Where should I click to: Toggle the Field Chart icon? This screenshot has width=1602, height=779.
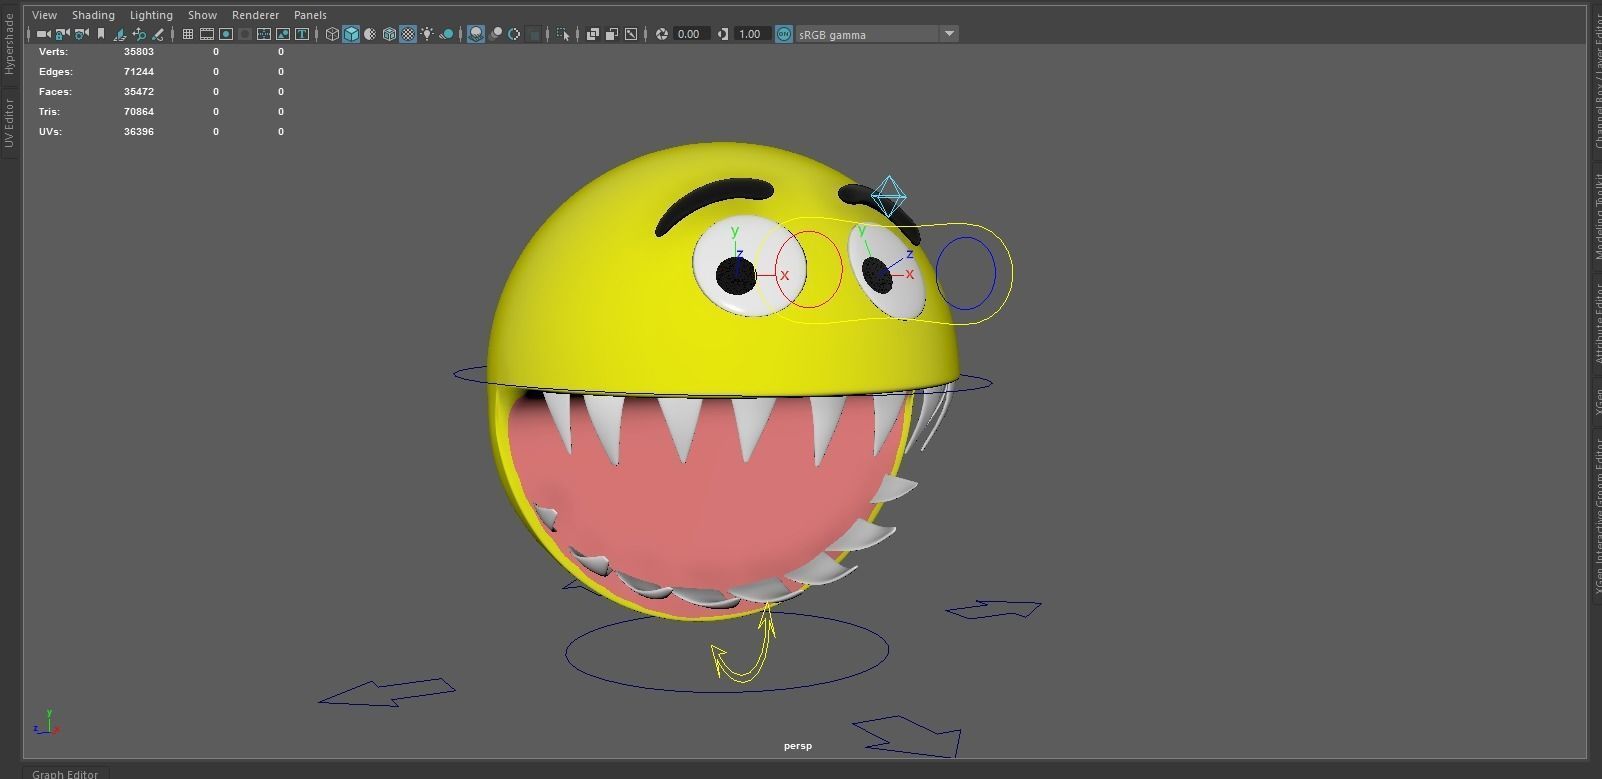[264, 34]
